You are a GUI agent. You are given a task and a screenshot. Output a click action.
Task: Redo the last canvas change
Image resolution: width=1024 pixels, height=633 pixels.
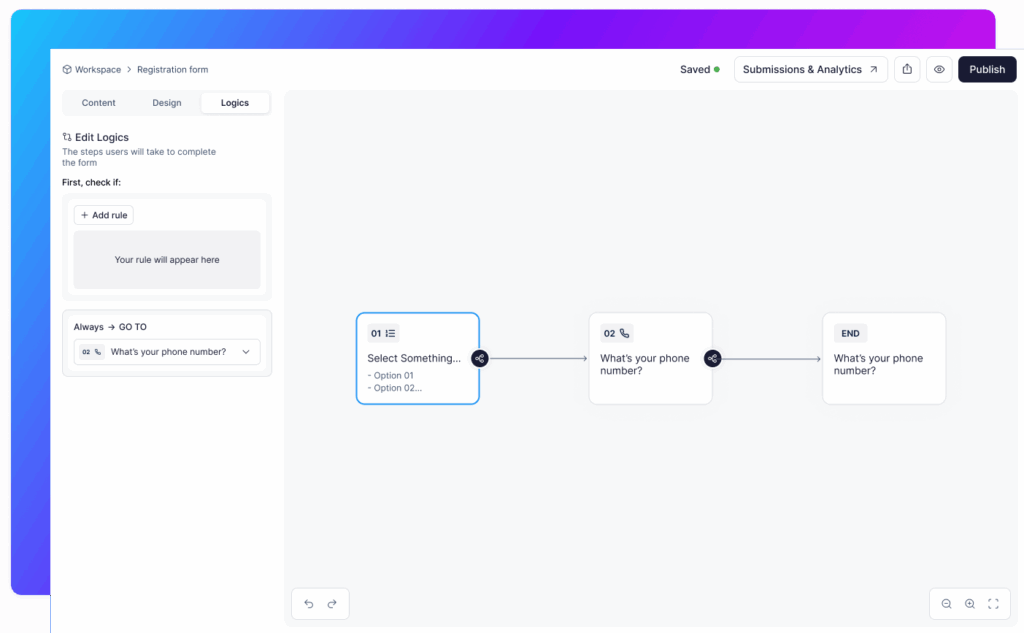pyautogui.click(x=332, y=603)
